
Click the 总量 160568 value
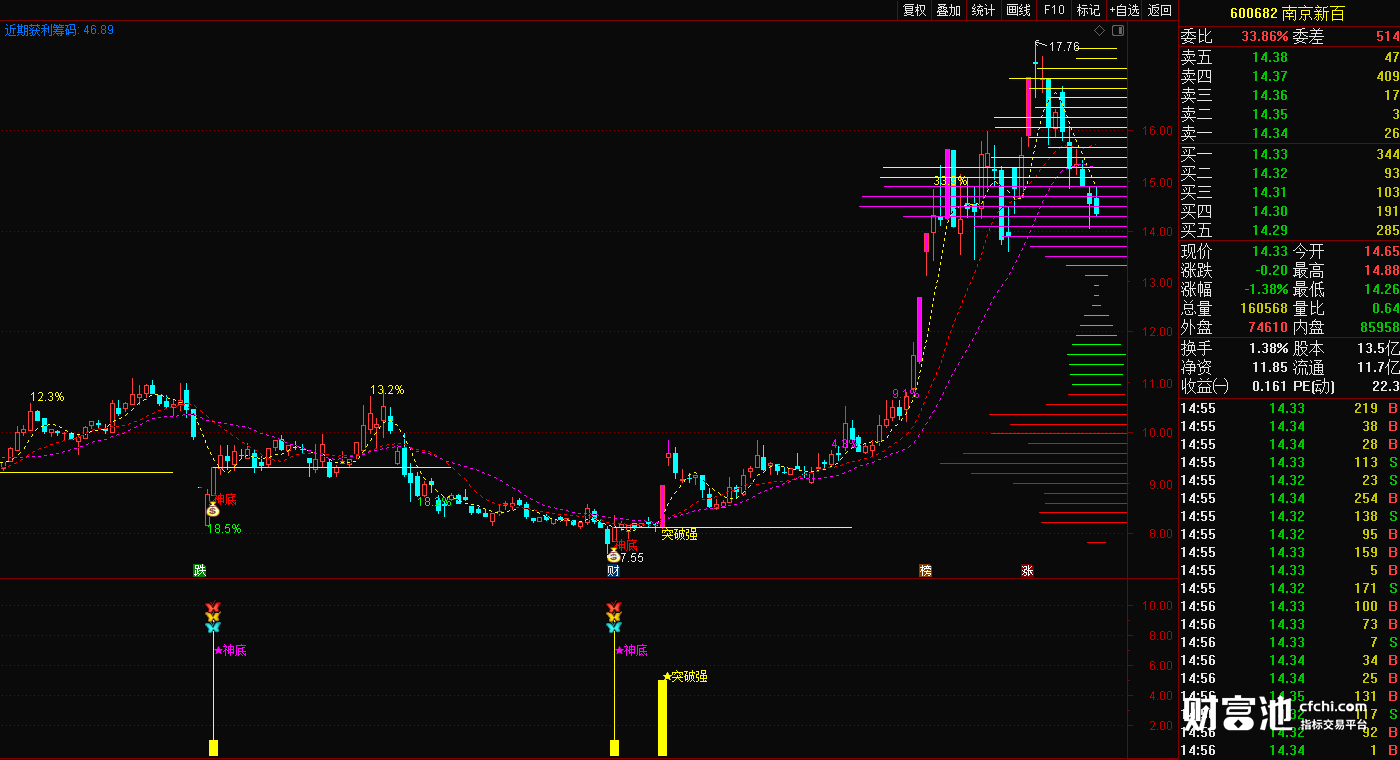coord(1262,309)
